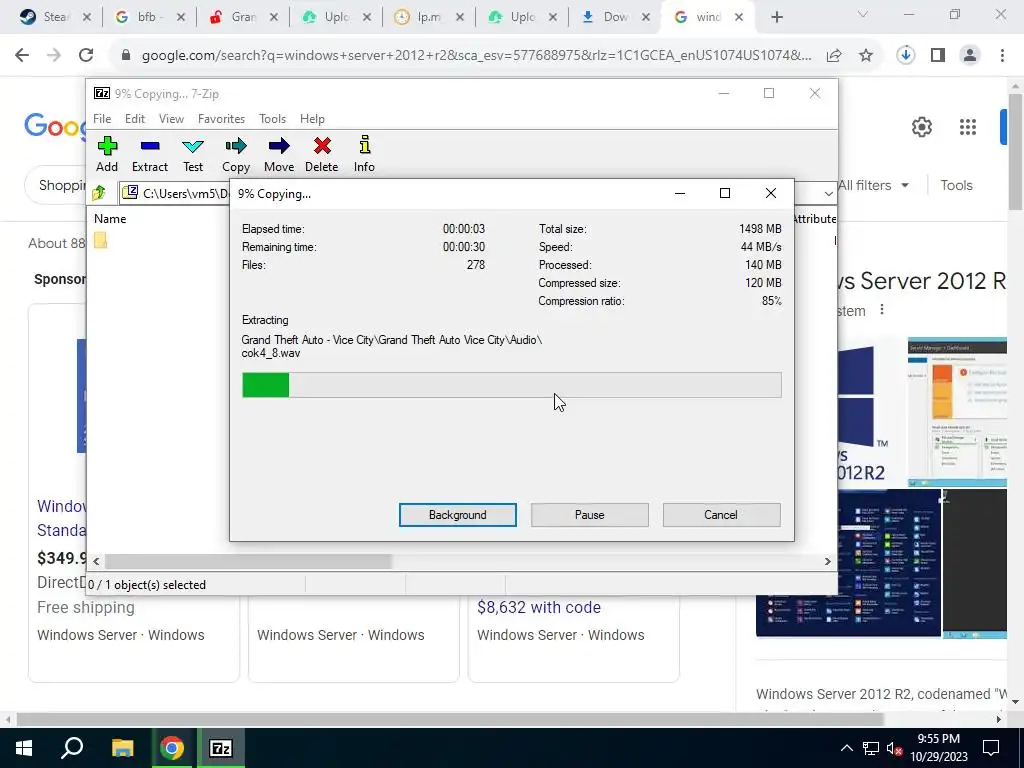Open the Server Manager dashboard thumbnail
This screenshot has height=768, width=1024.
957,411
